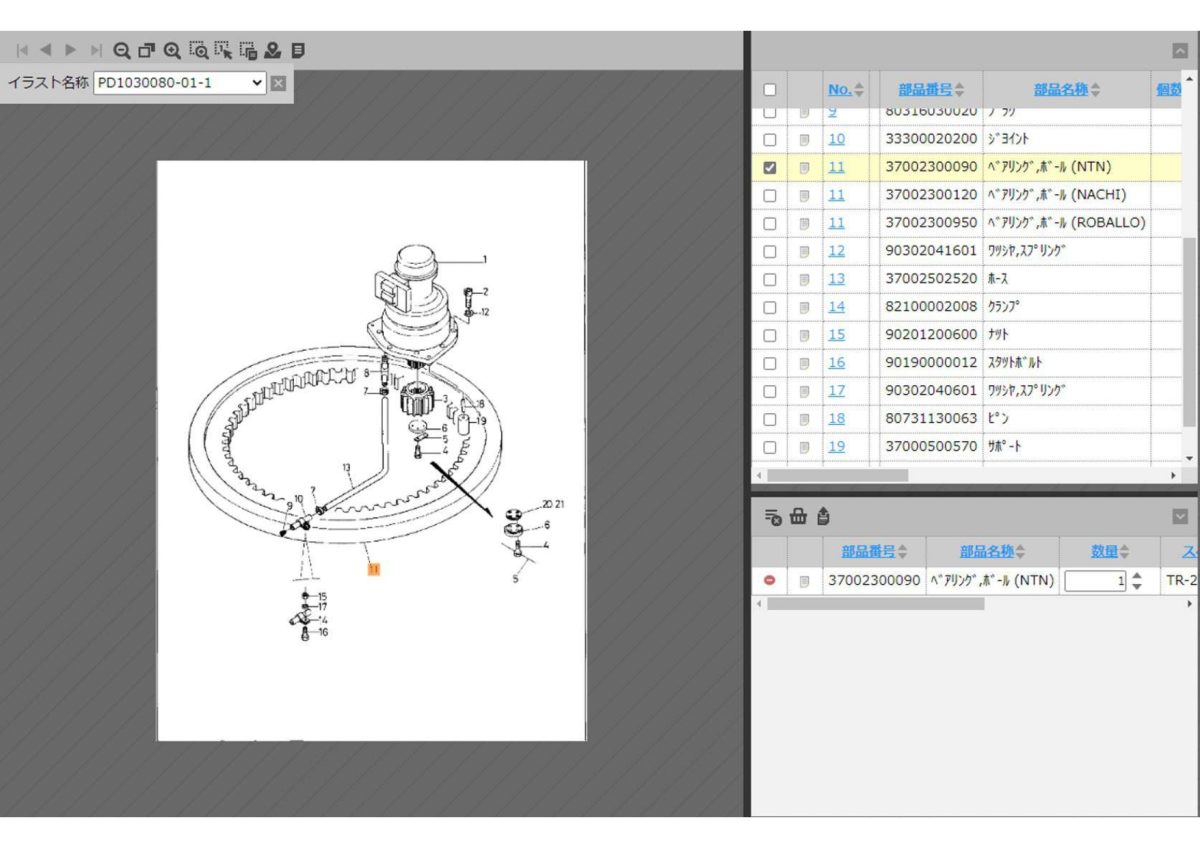The image size is (1200, 848).
Task: Click the zoom out magnifier icon
Action: coord(122,50)
